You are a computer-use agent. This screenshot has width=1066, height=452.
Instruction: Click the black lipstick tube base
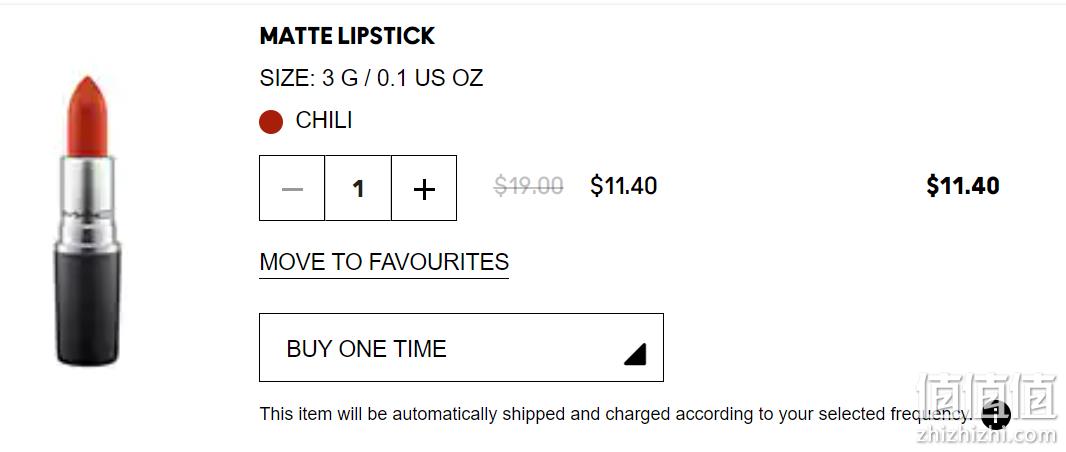coord(88,306)
